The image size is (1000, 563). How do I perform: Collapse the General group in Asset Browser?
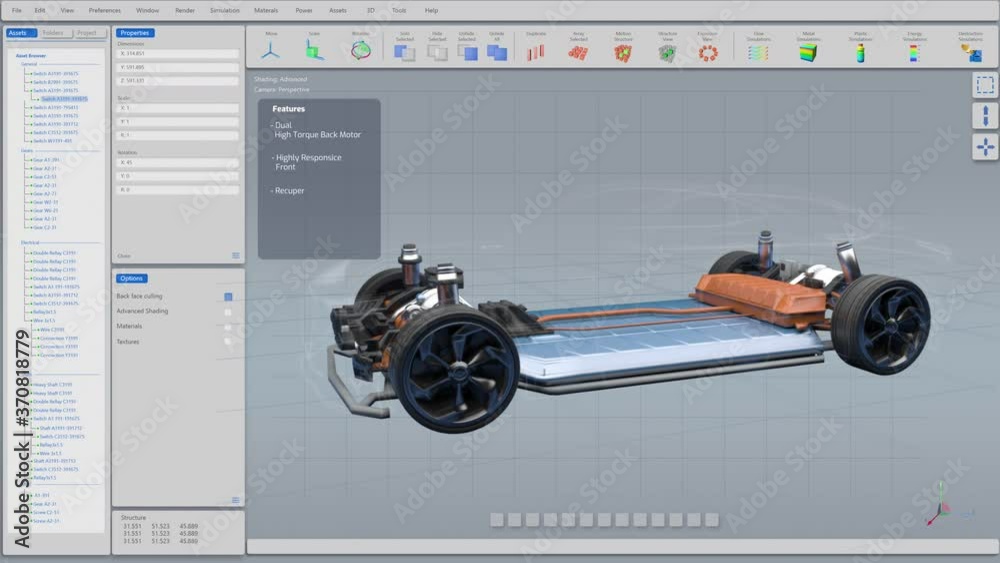coord(29,64)
